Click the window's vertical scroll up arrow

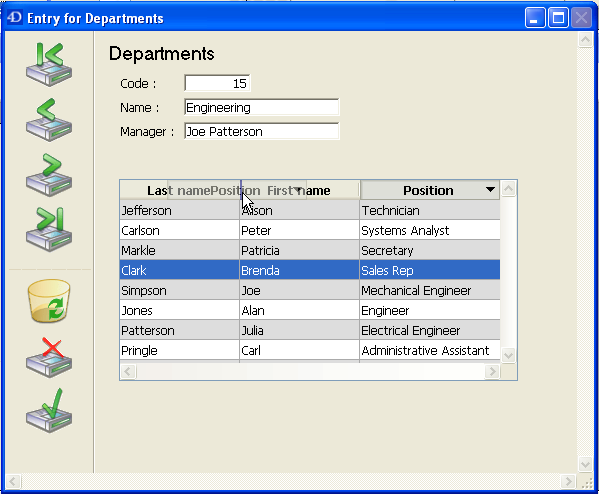(x=585, y=40)
